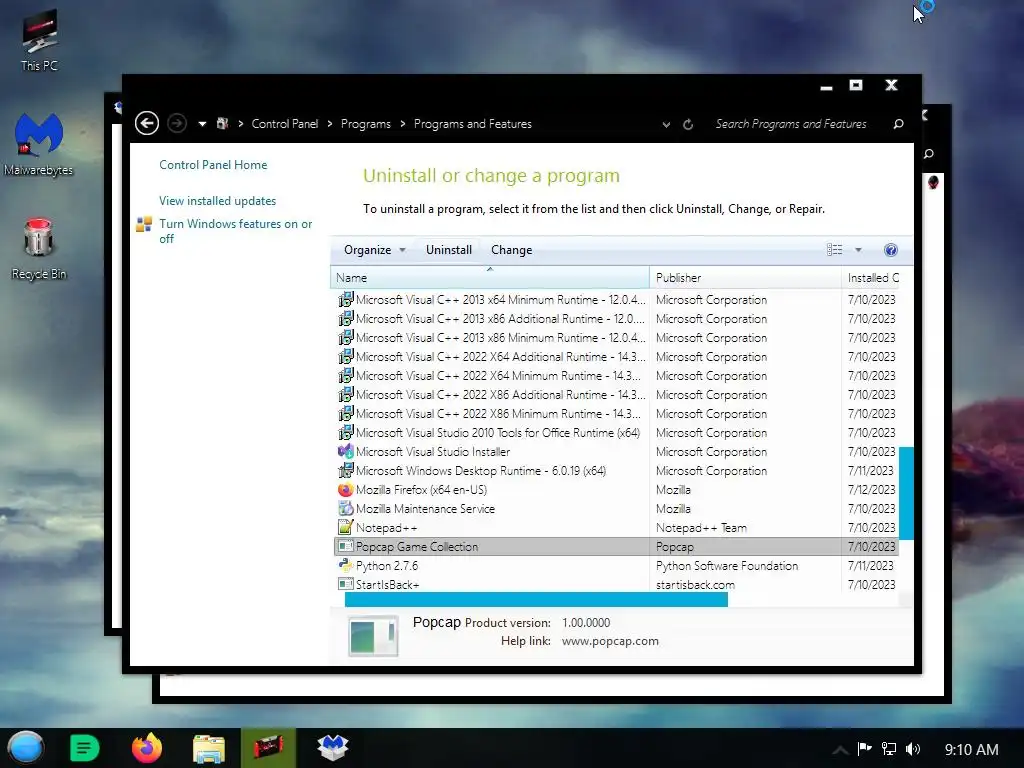This screenshot has width=1024, height=768.
Task: Click the Mozilla Maintenance Service icon
Action: (x=345, y=508)
